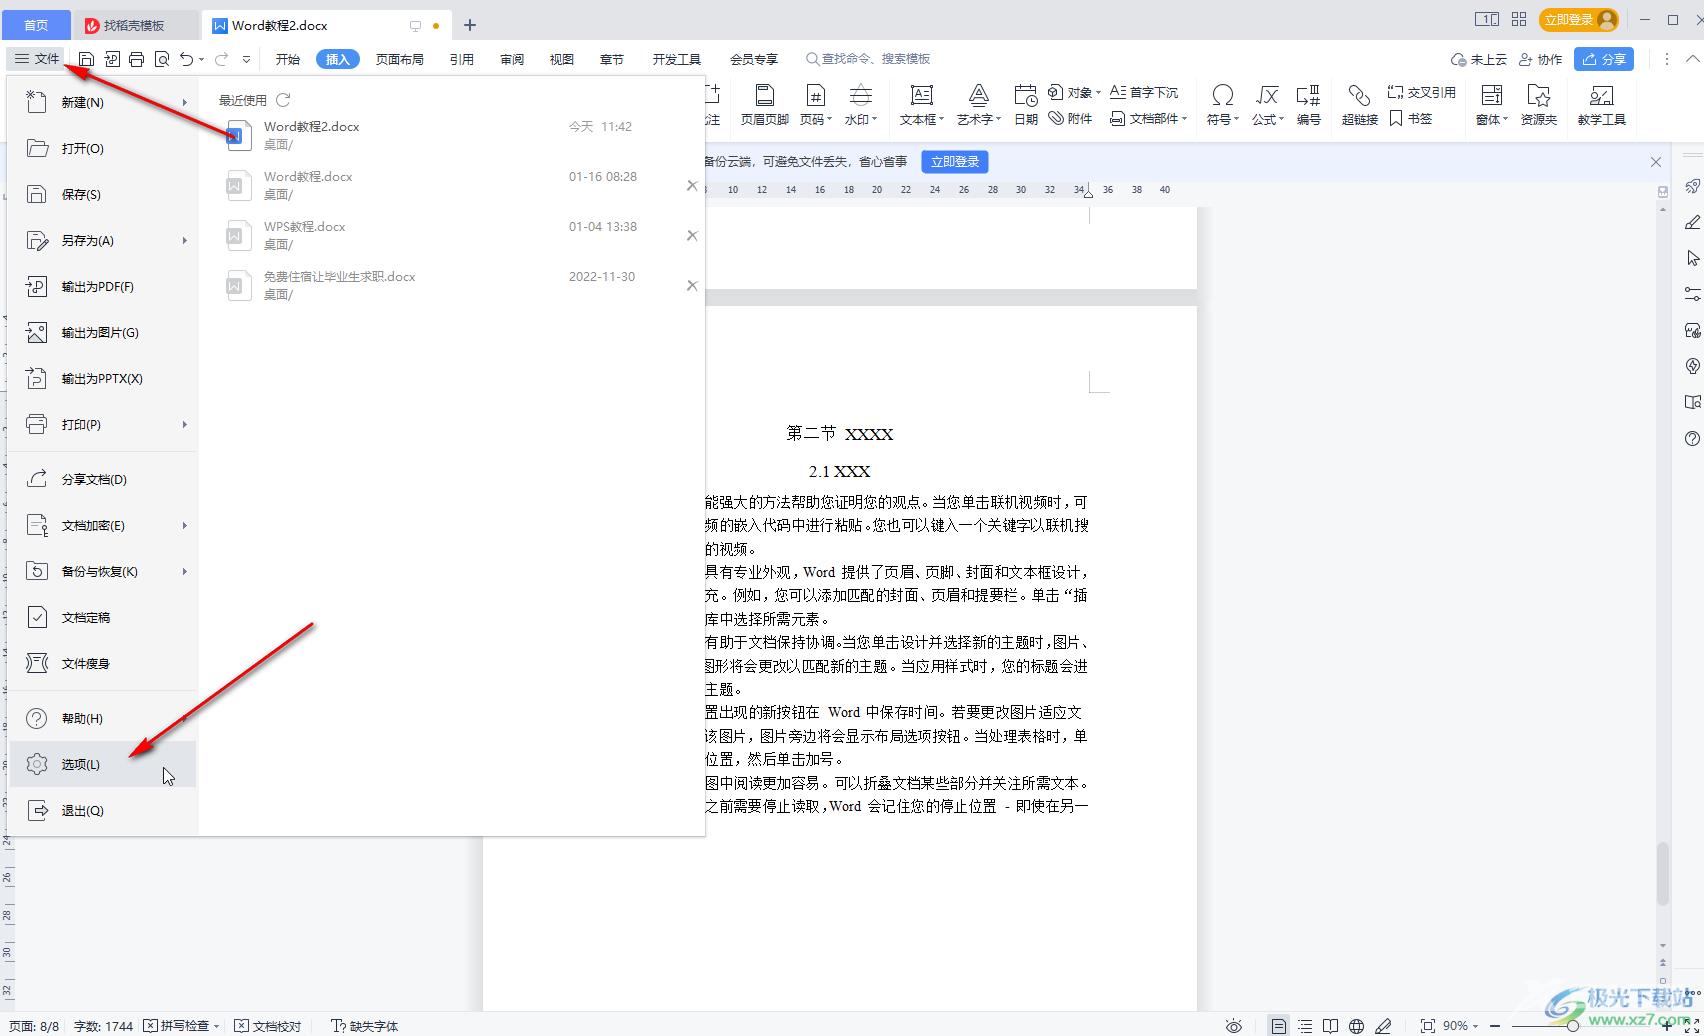Expand Document encryption (文档加密) submenu
The image size is (1704, 1036).
(x=184, y=525)
